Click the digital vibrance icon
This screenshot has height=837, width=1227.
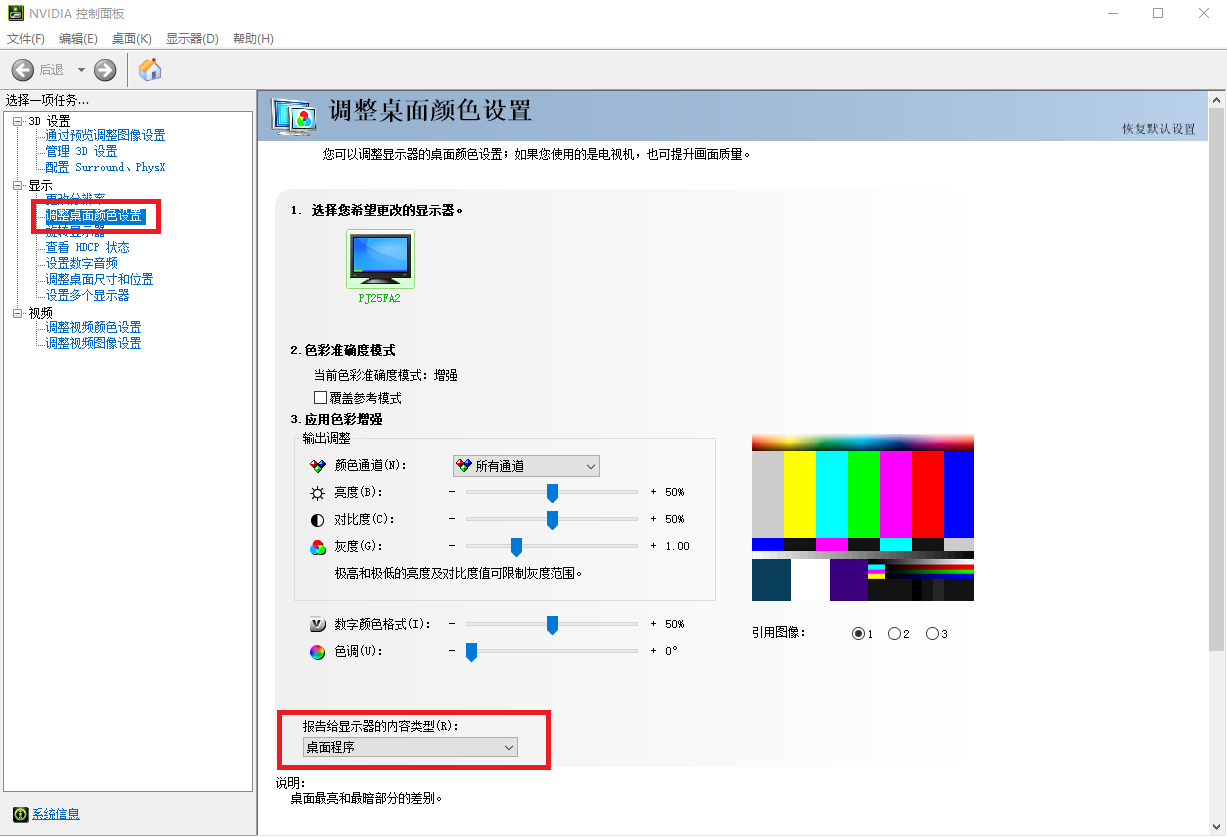[x=318, y=624]
